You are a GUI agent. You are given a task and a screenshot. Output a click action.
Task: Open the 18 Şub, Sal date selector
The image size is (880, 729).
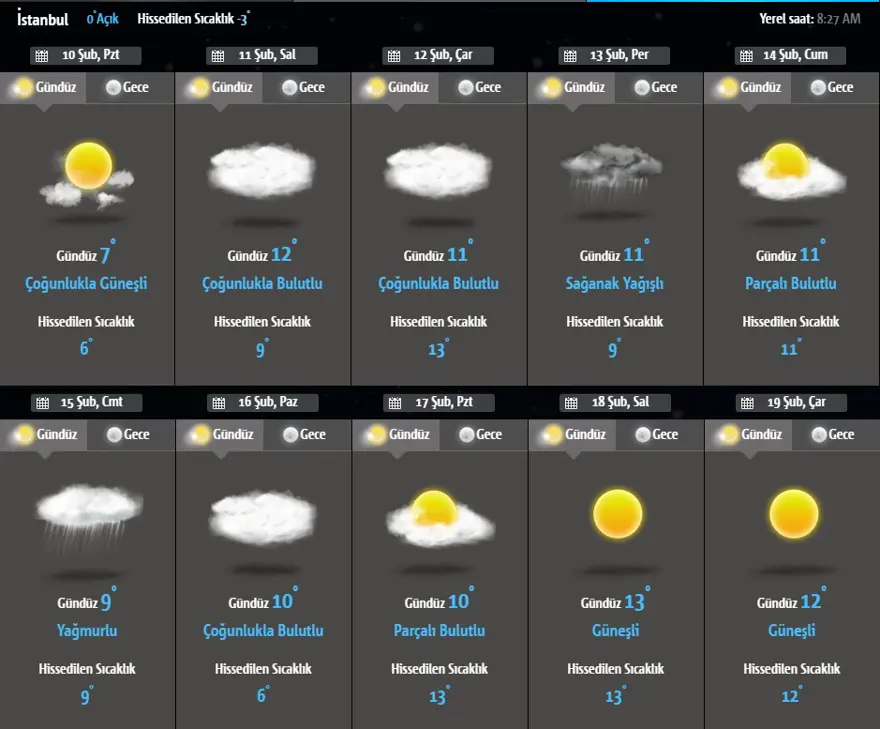pyautogui.click(x=614, y=403)
